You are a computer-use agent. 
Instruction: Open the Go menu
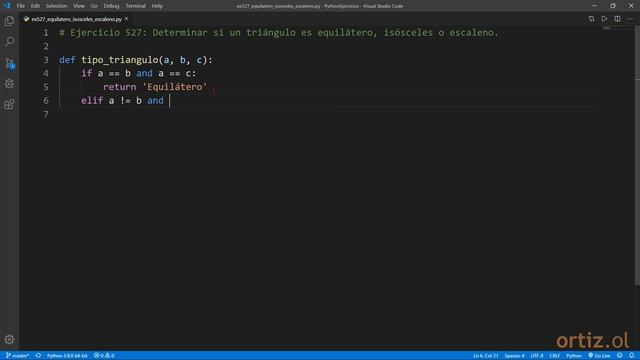94,6
